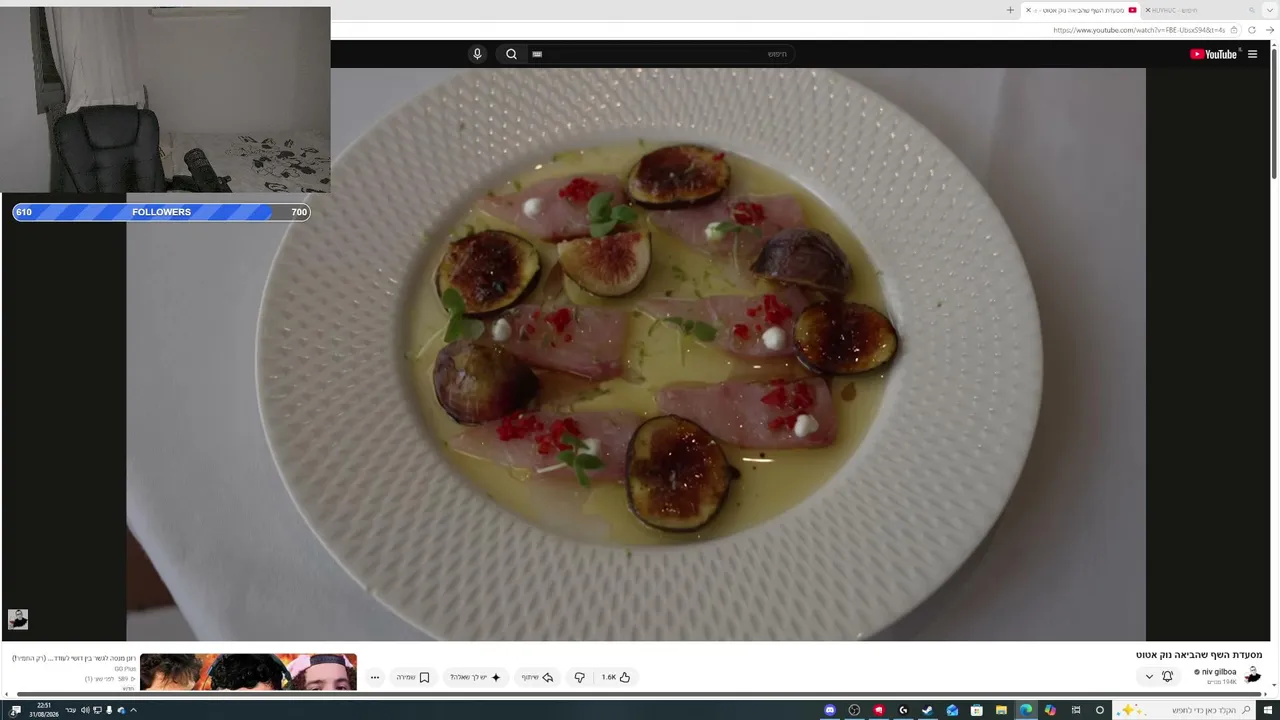The image size is (1280, 720).
Task: Click the youtube.com address bar URL
Action: [x=1139, y=30]
